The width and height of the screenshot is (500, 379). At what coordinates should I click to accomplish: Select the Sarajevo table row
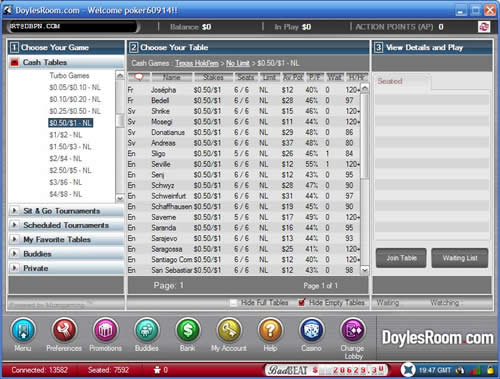(244, 238)
